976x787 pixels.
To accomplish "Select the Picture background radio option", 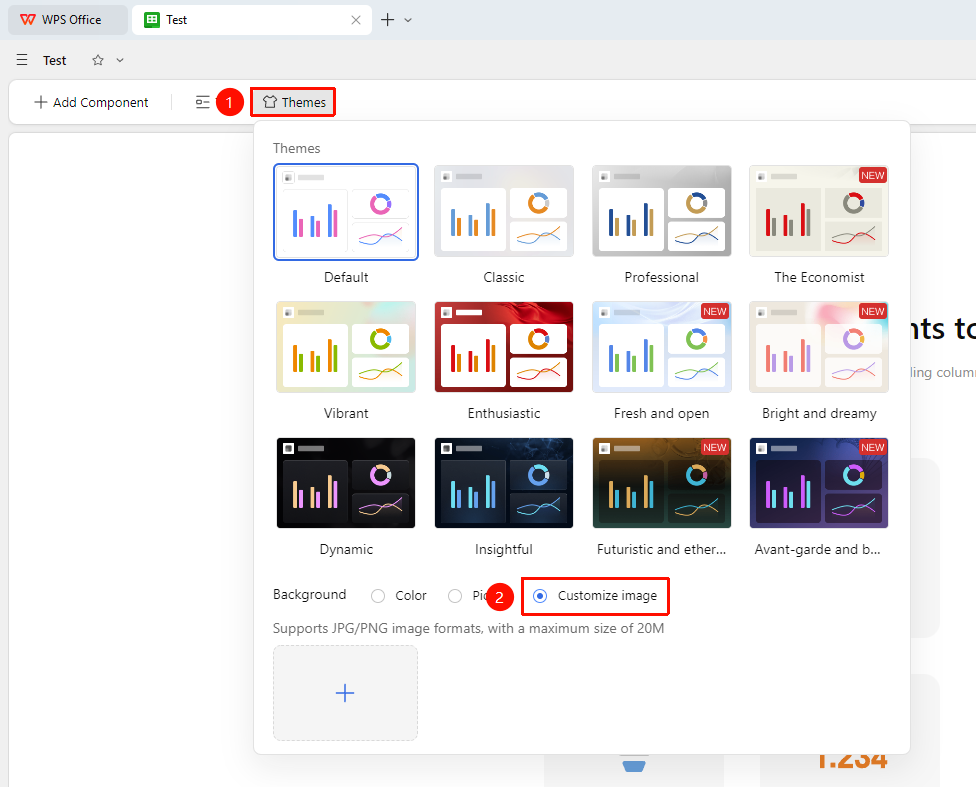I will 455,596.
